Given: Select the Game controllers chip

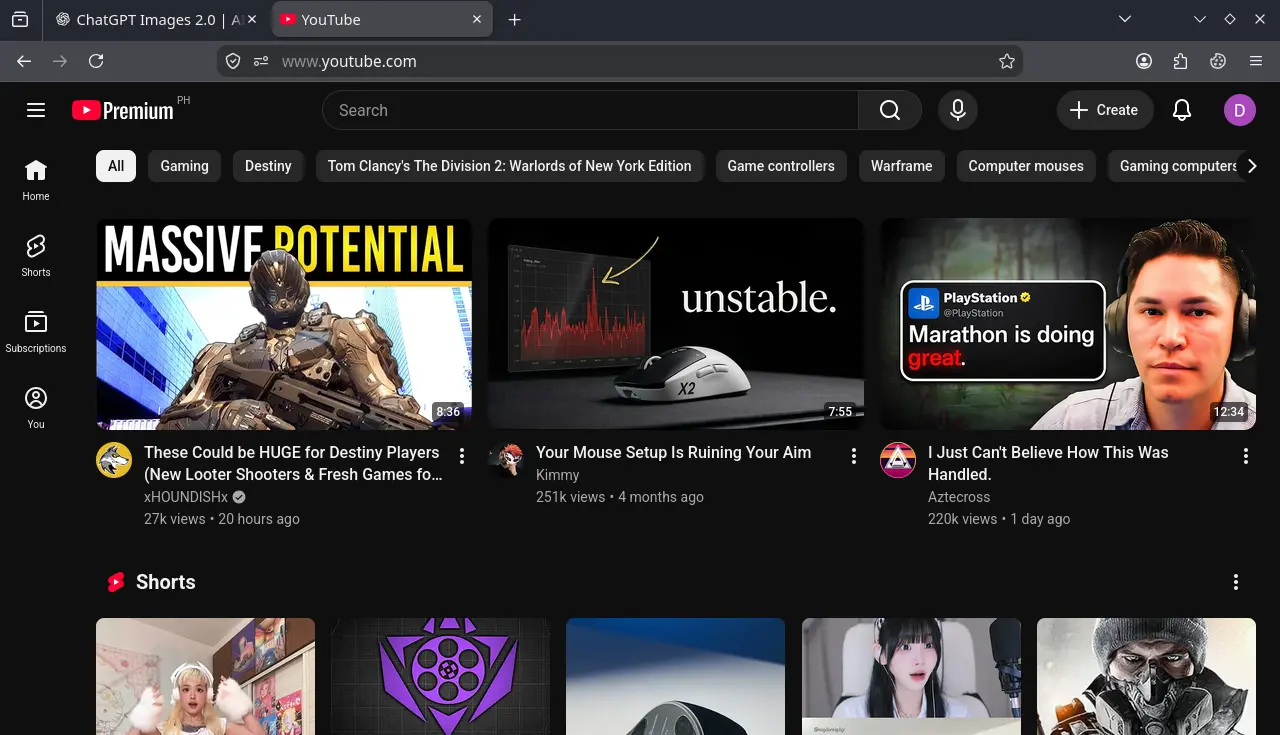Looking at the screenshot, I should pos(781,166).
